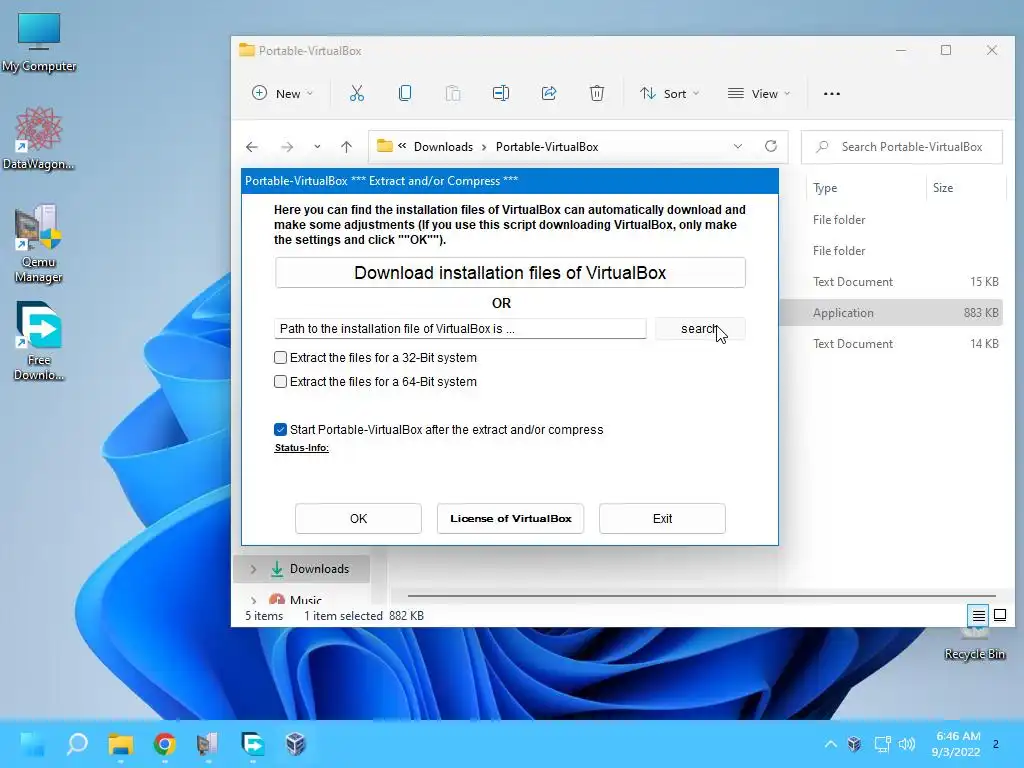Select Downloads in navigation pane
The height and width of the screenshot is (768, 1024).
(x=319, y=569)
